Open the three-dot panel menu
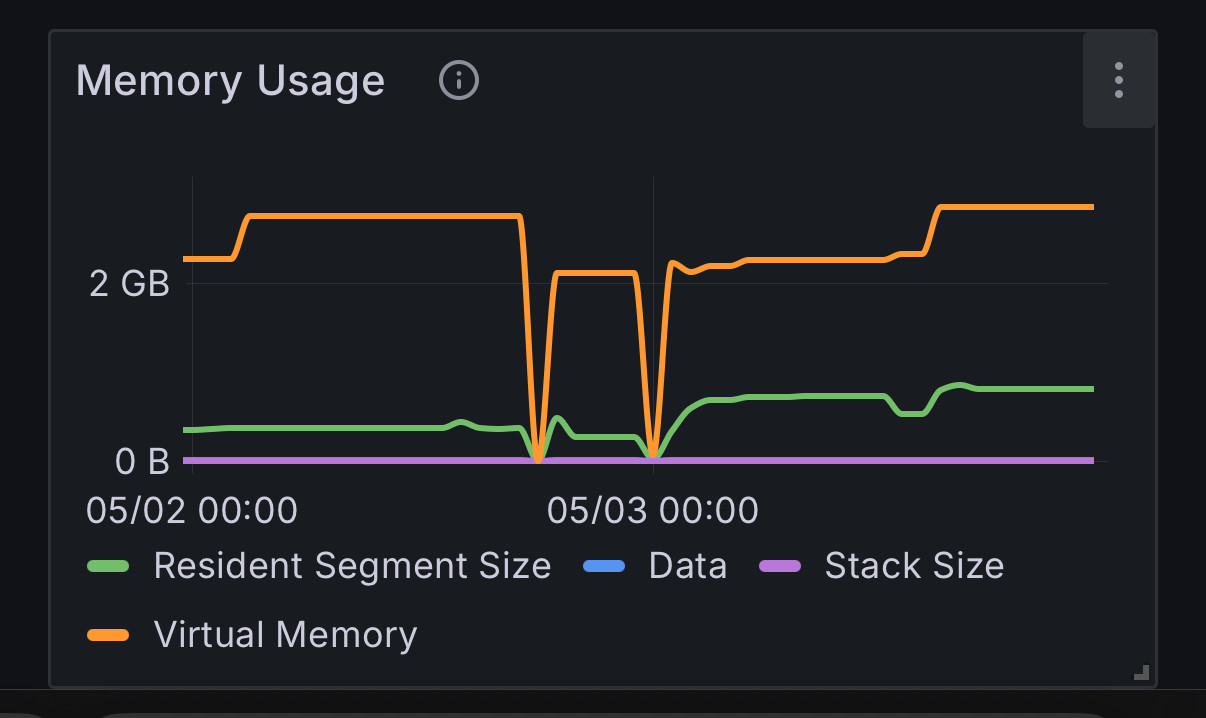1206x718 pixels. (1119, 80)
